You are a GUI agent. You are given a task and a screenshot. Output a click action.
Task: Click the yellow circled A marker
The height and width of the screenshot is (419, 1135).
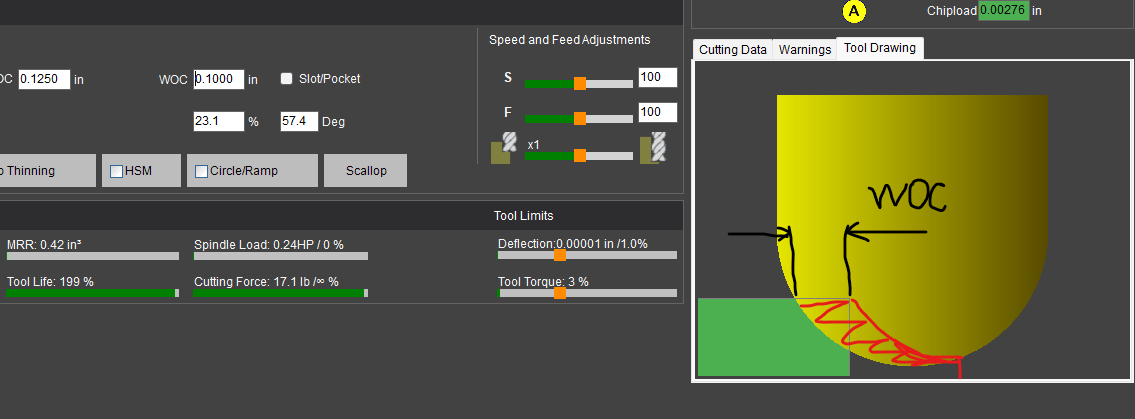(855, 11)
